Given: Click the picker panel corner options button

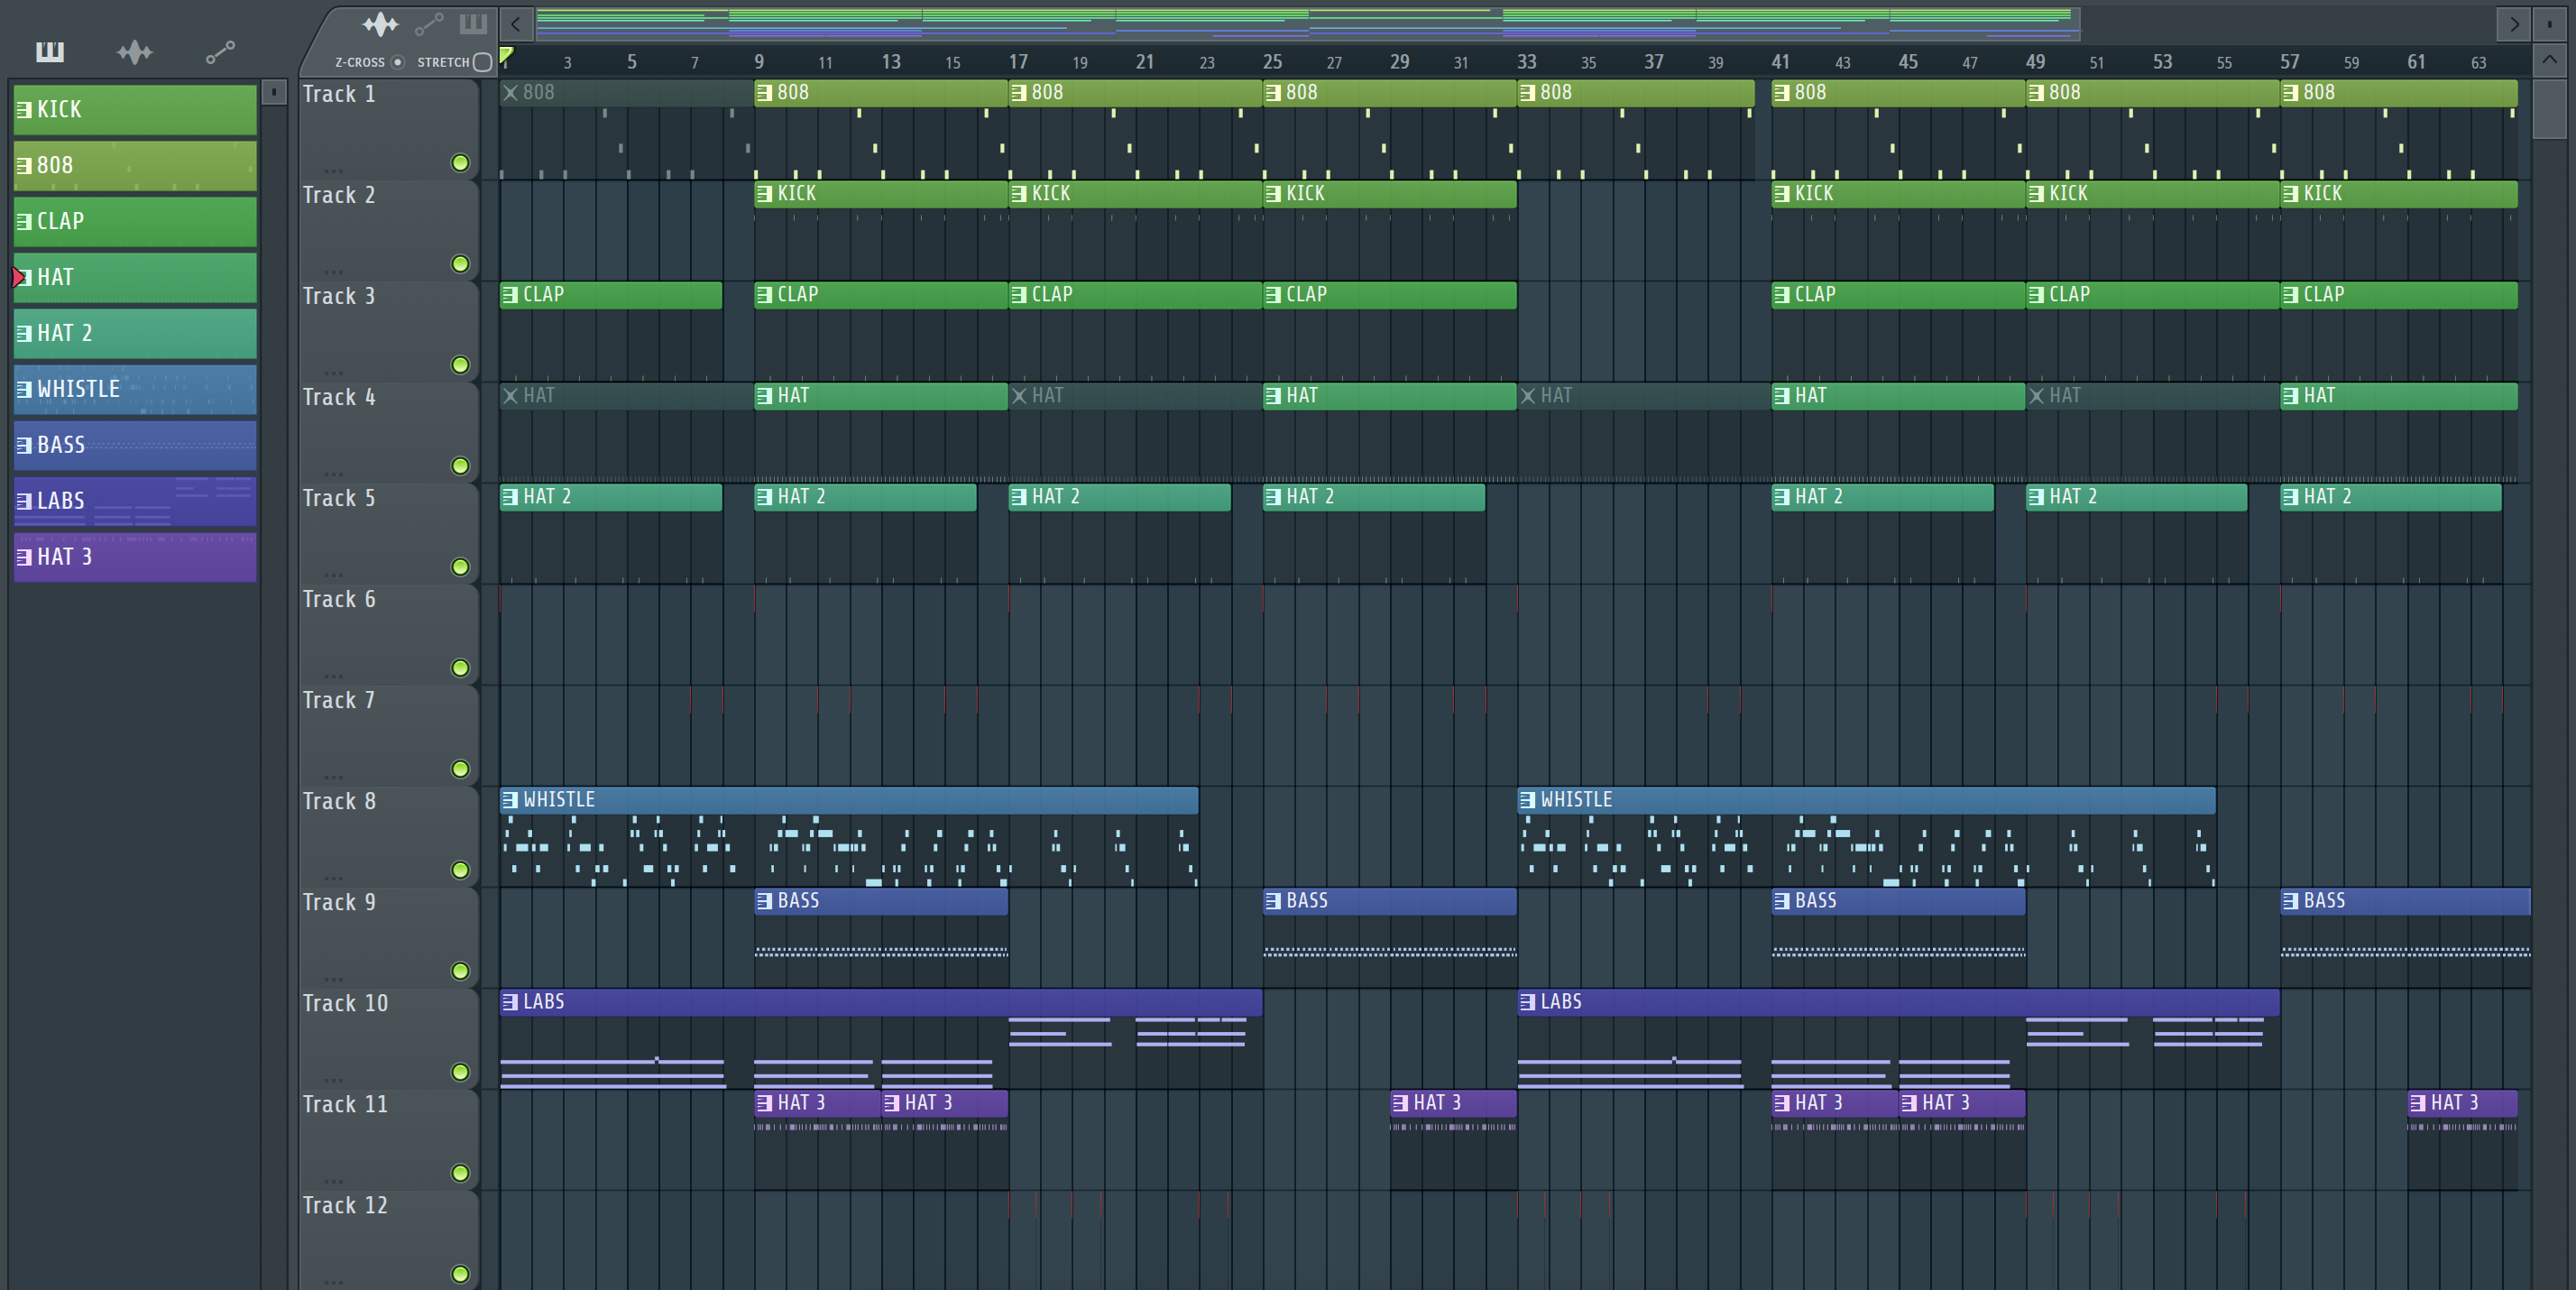Looking at the screenshot, I should click(x=273, y=93).
